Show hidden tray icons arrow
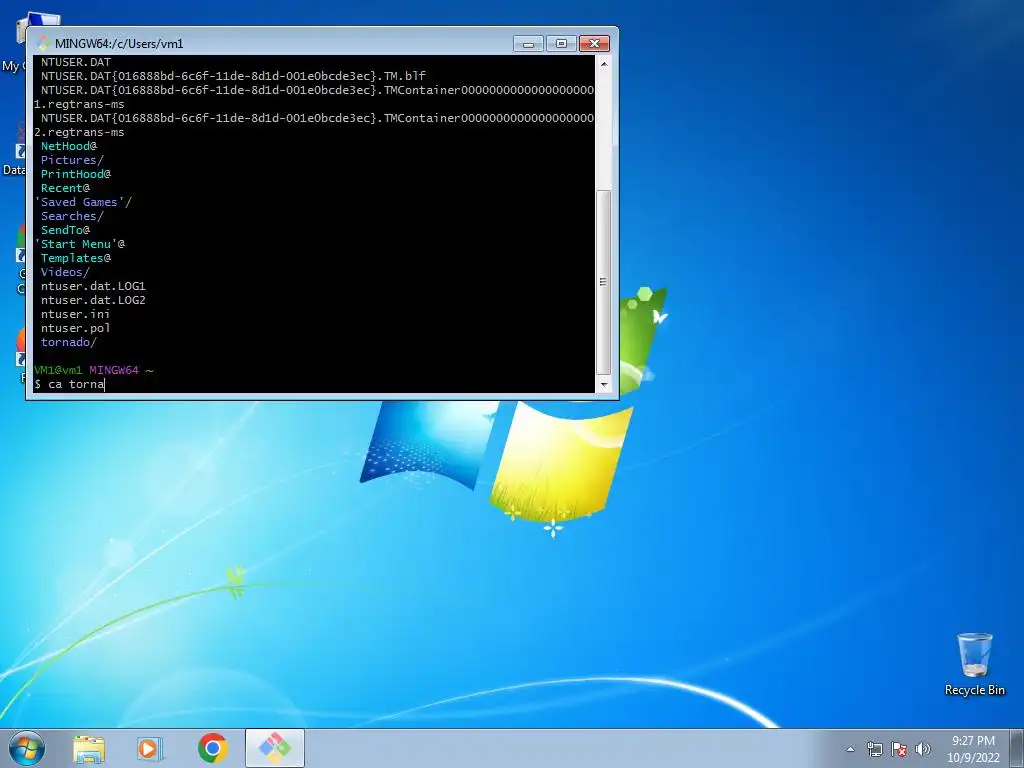 pos(850,750)
